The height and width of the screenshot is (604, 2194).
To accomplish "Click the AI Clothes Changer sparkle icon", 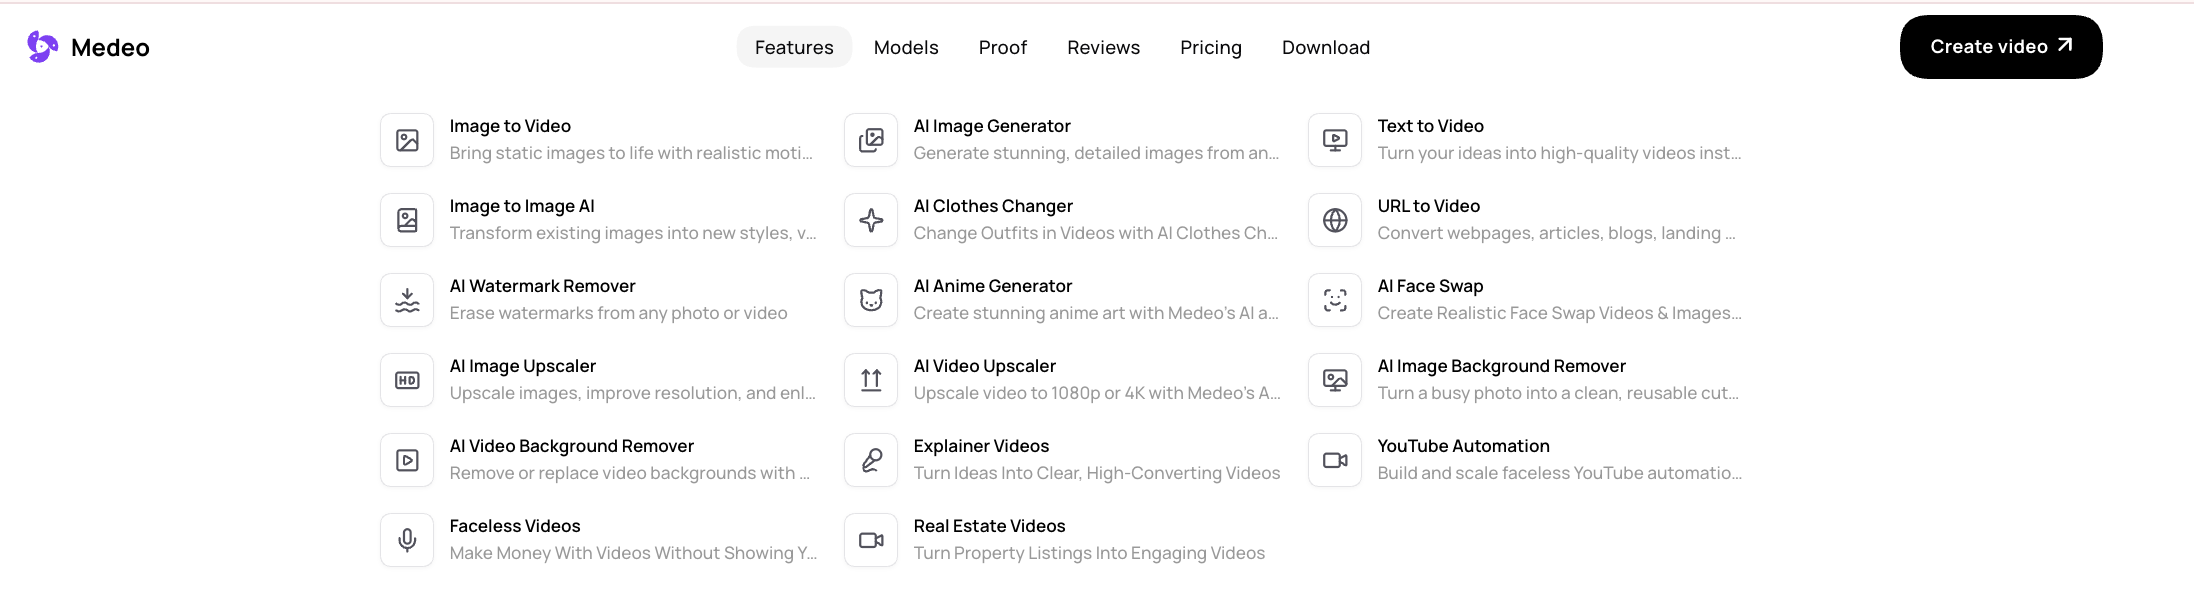I will pyautogui.click(x=871, y=220).
